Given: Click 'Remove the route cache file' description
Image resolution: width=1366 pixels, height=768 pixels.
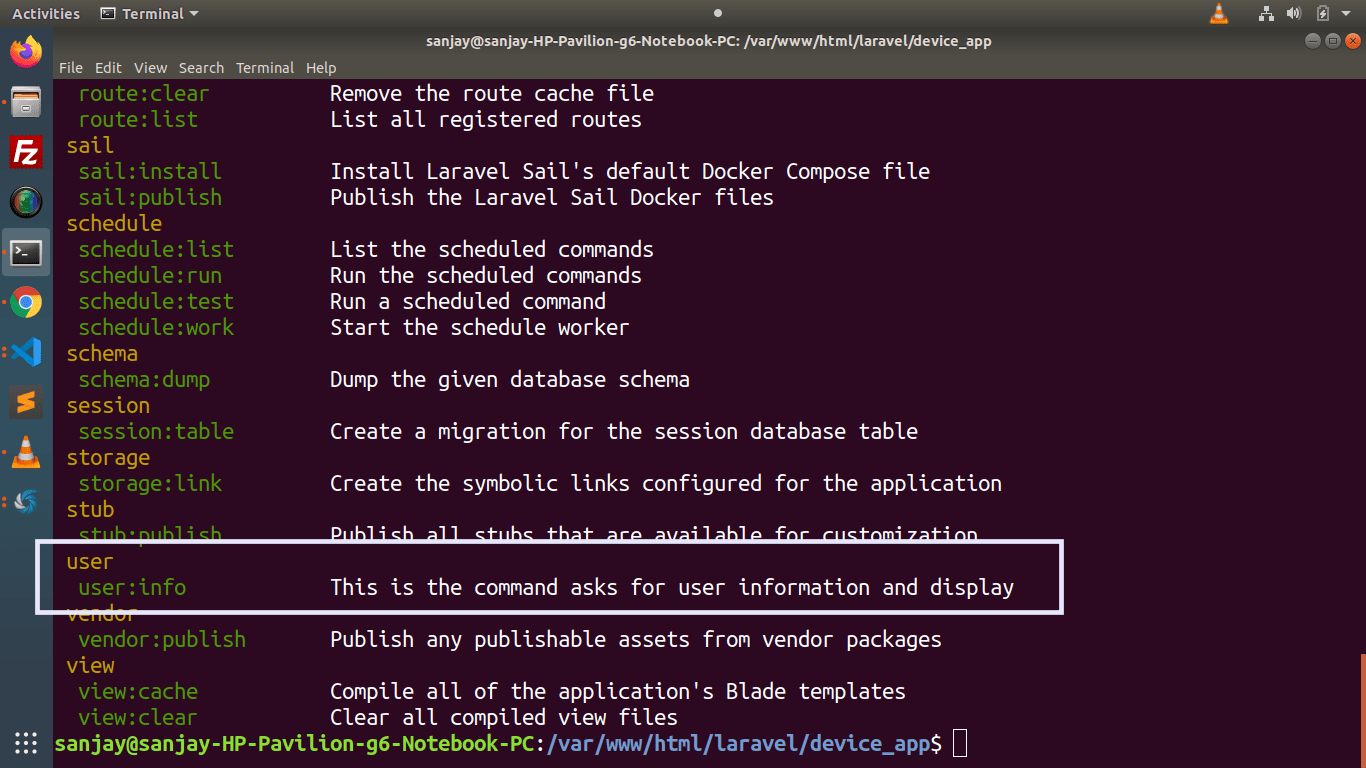Looking at the screenshot, I should (x=492, y=94).
